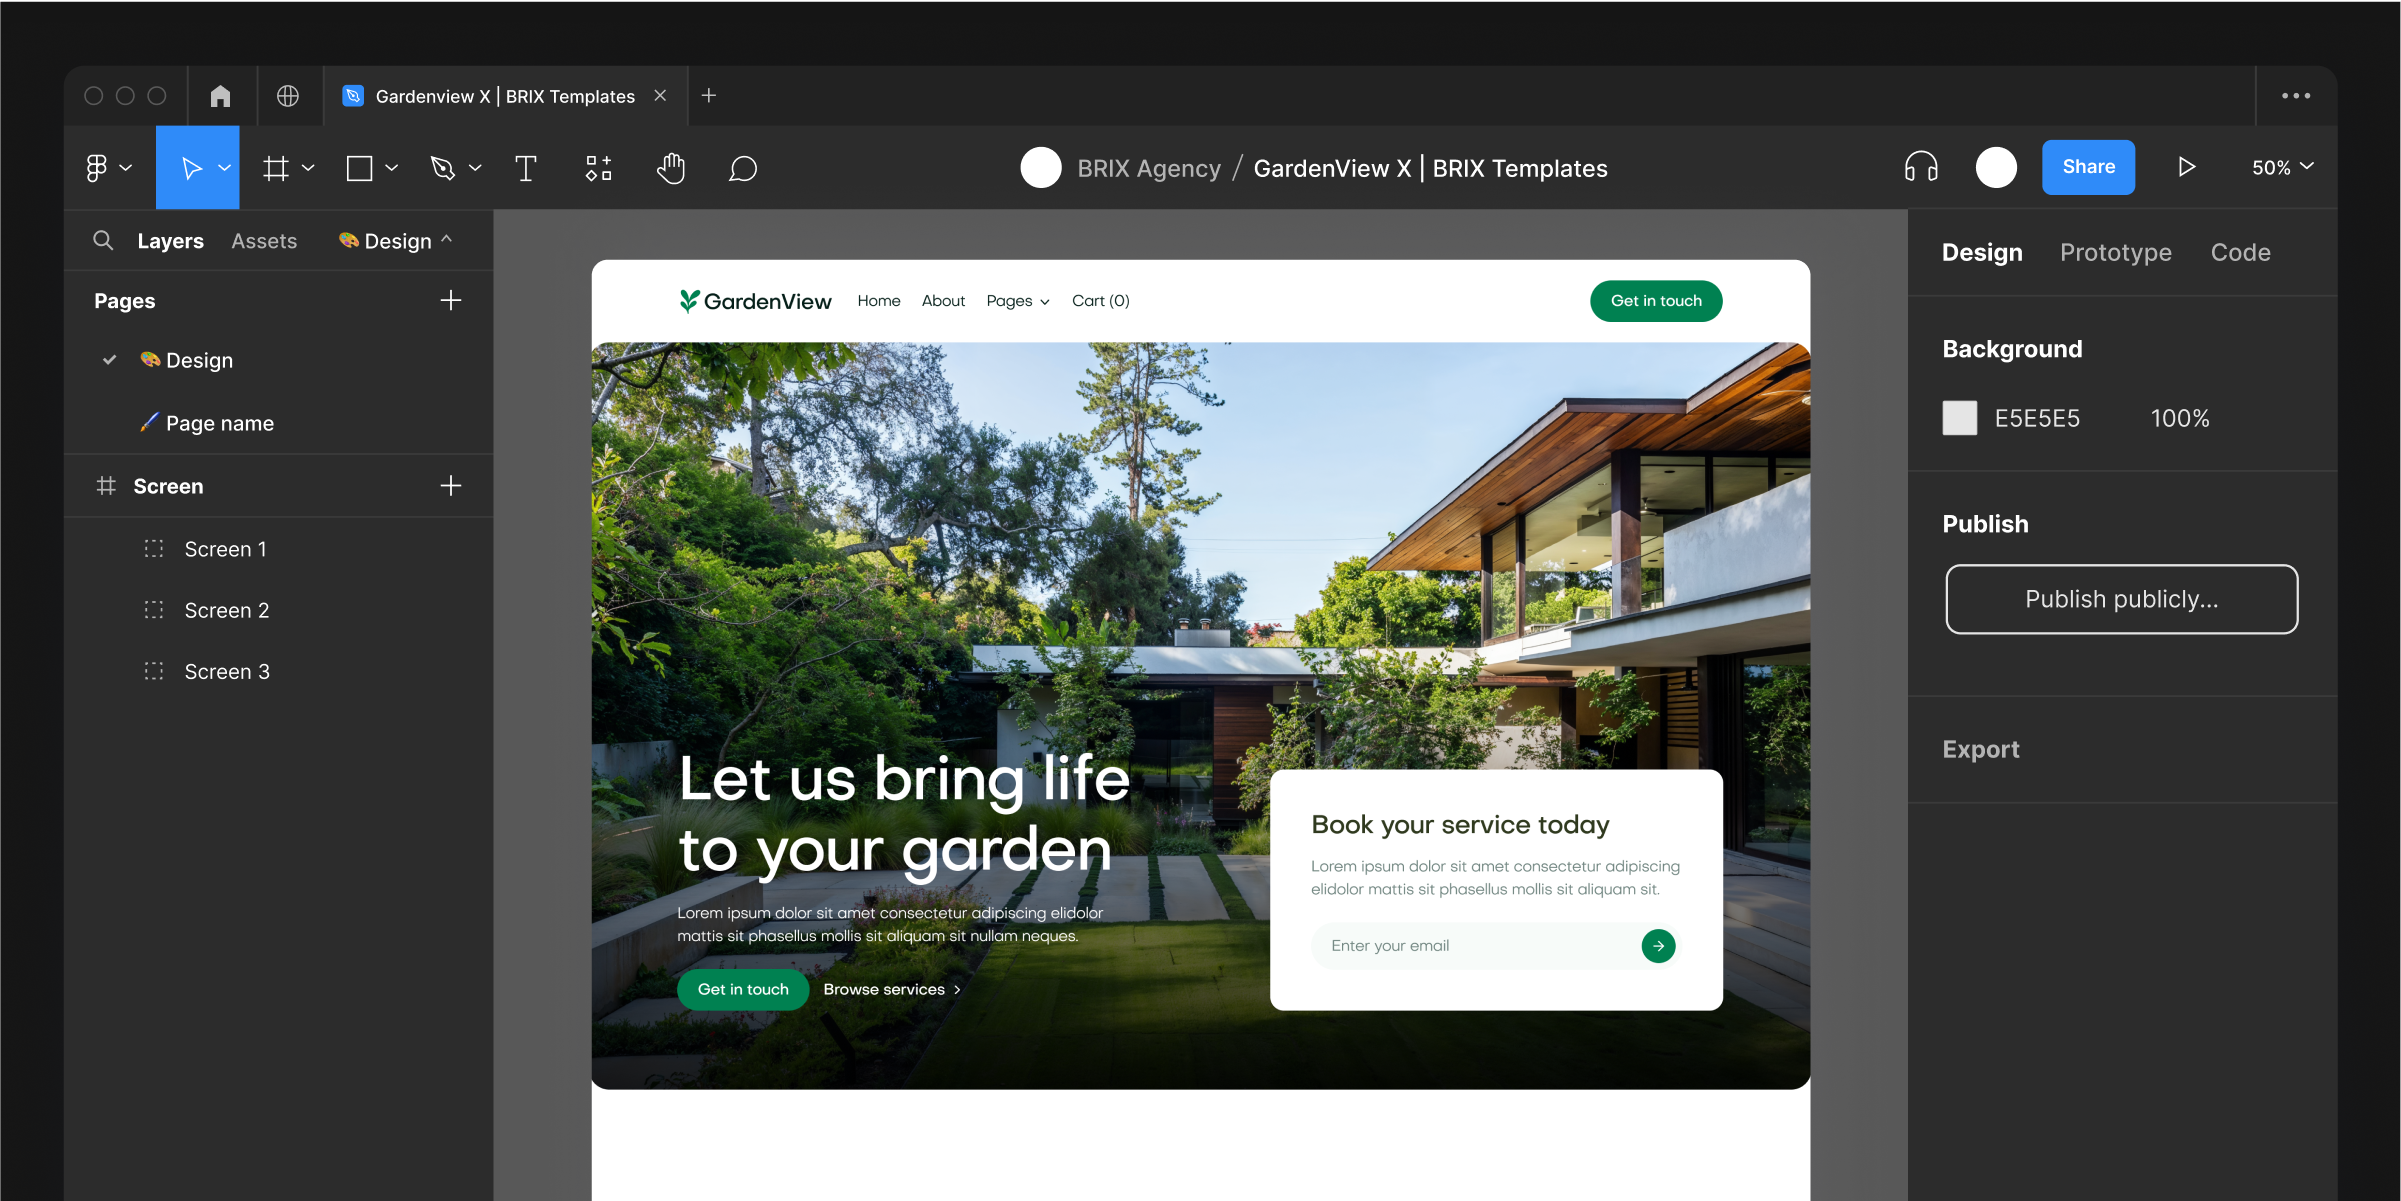Click the Share button
Viewport: 2401px width, 1201px height.
point(2086,167)
